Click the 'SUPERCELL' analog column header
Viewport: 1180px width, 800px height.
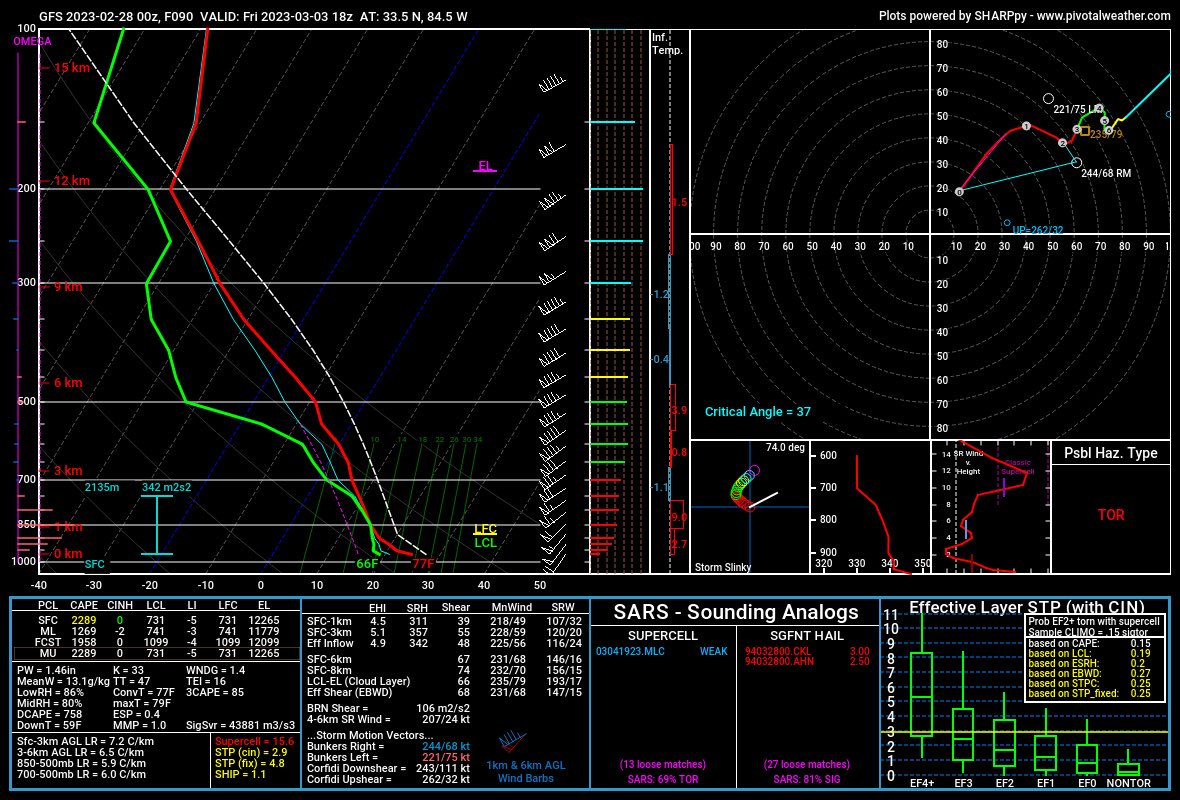point(662,635)
